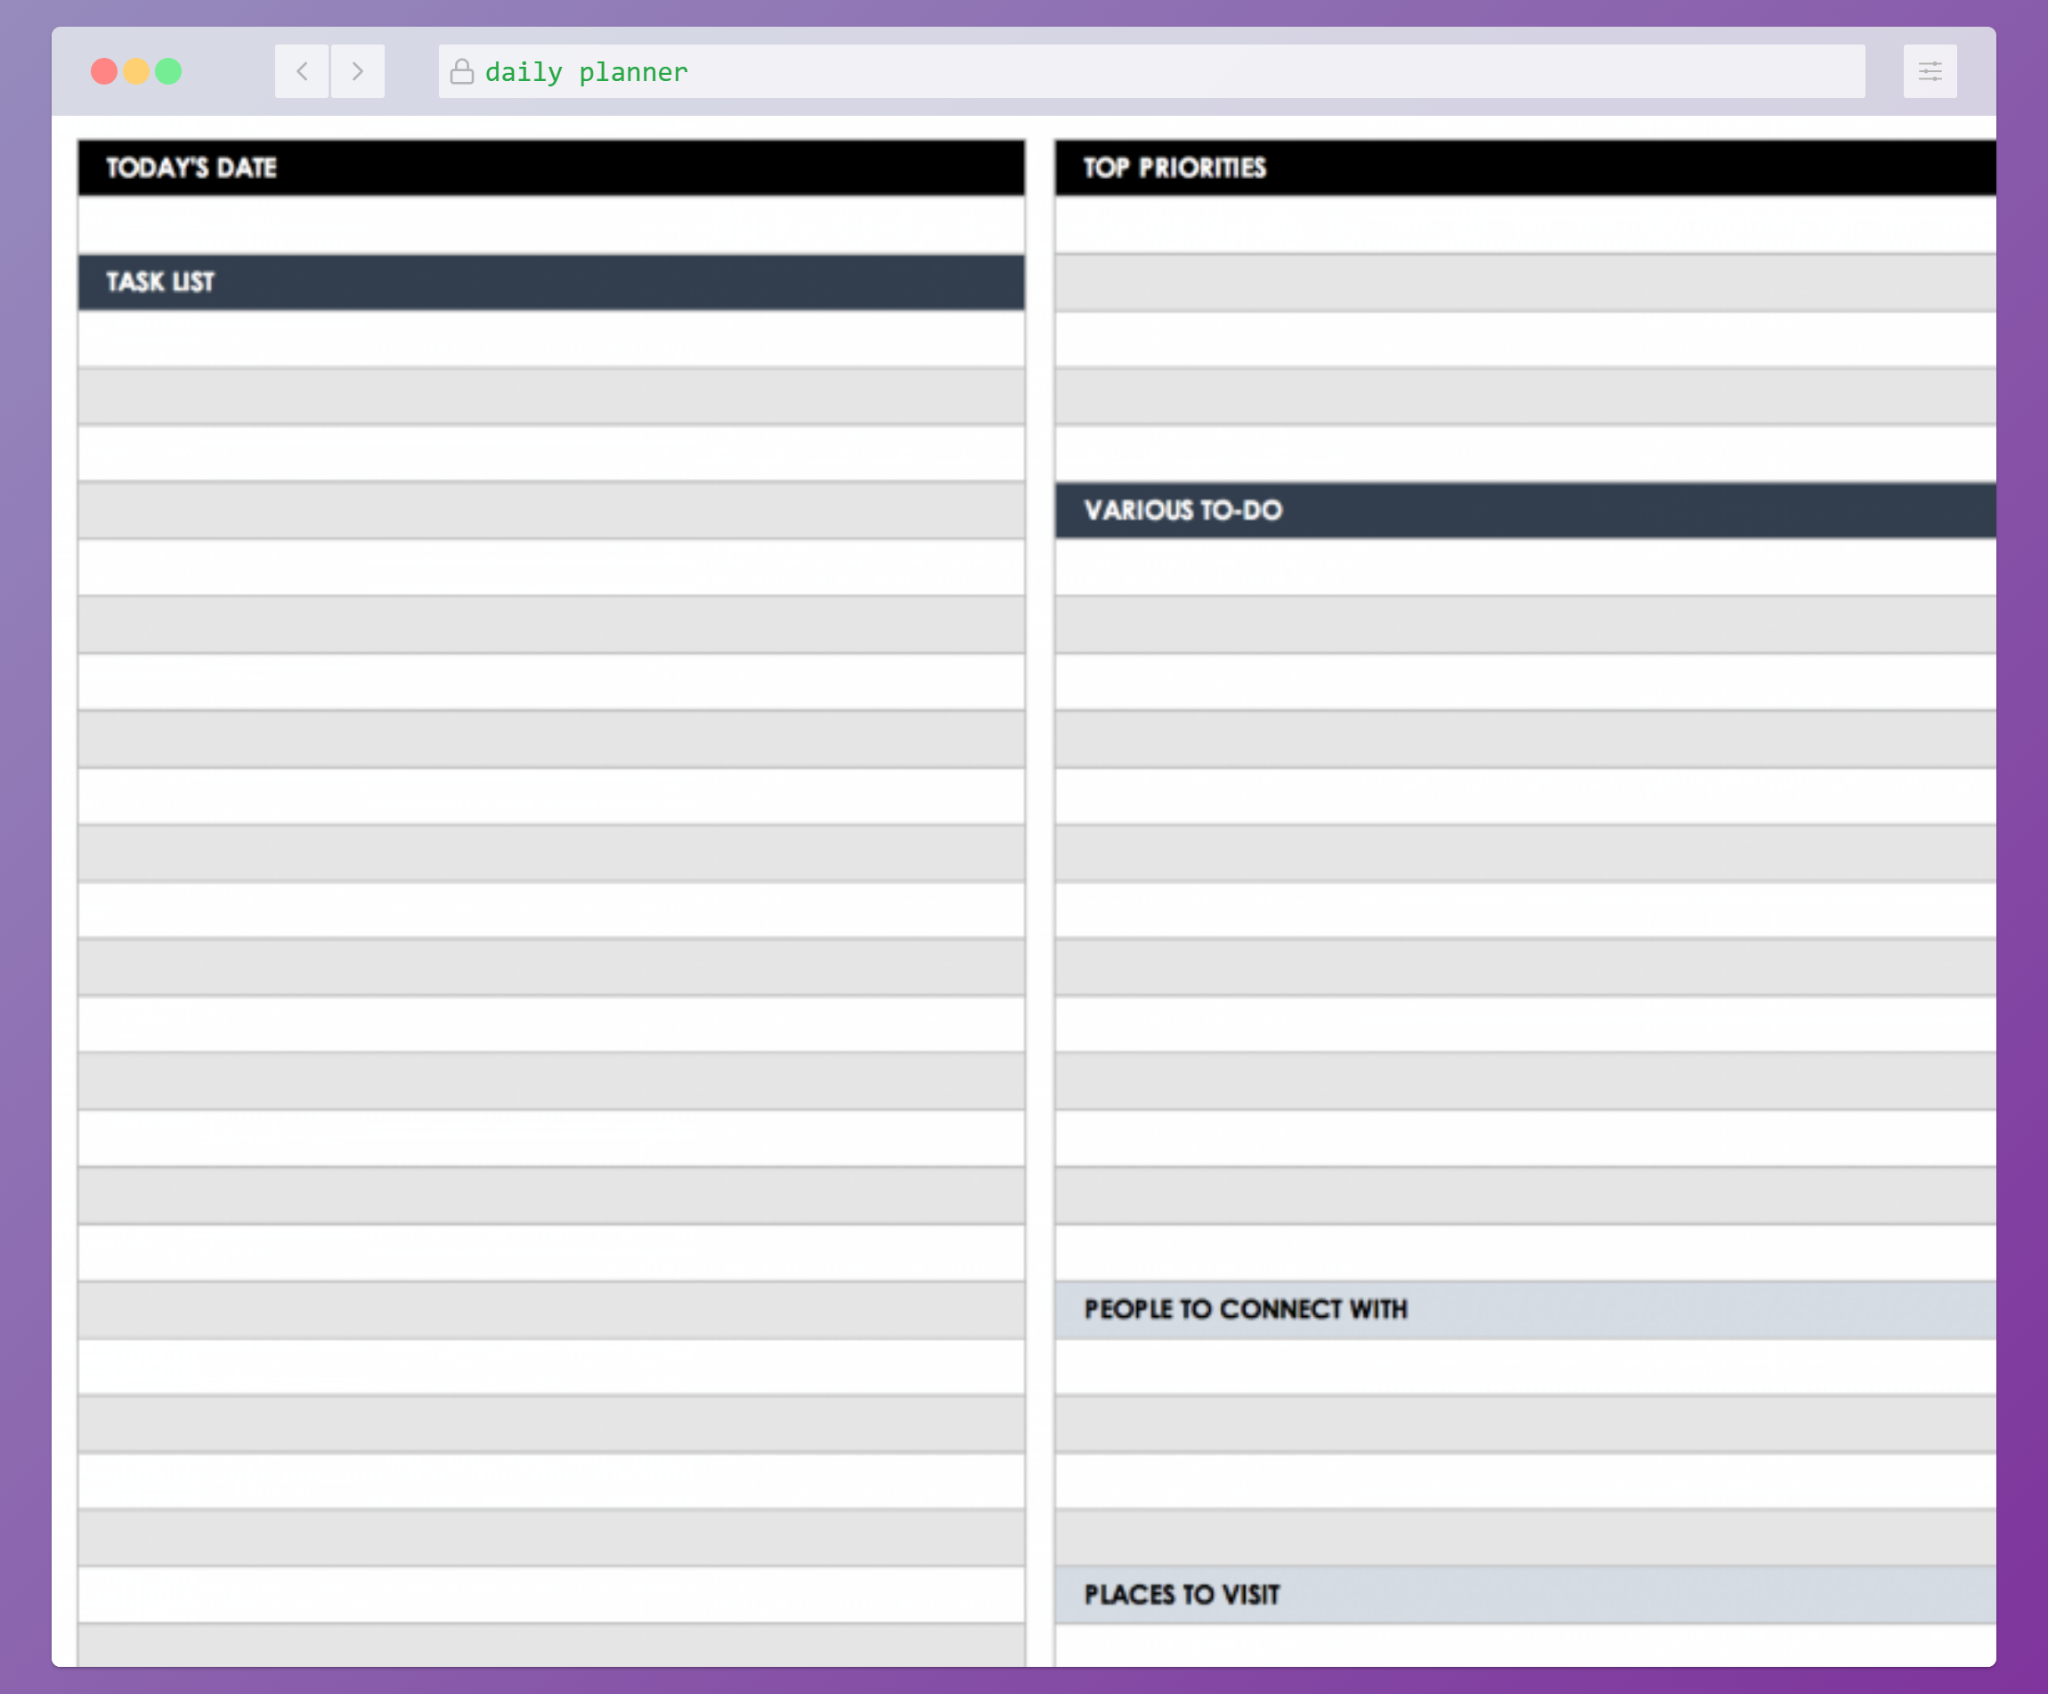2048x1694 pixels.
Task: Select the Today's Date header
Action: pyautogui.click(x=551, y=167)
